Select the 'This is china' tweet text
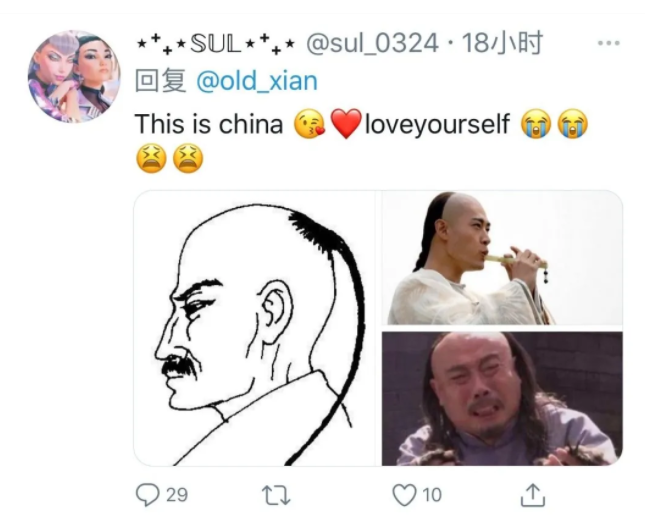Viewport: 645px width, 519px height. [209, 124]
